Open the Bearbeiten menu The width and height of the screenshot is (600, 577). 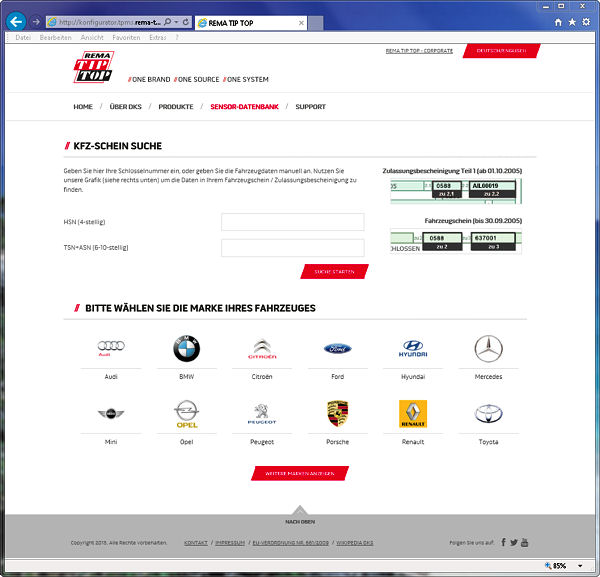[55, 37]
